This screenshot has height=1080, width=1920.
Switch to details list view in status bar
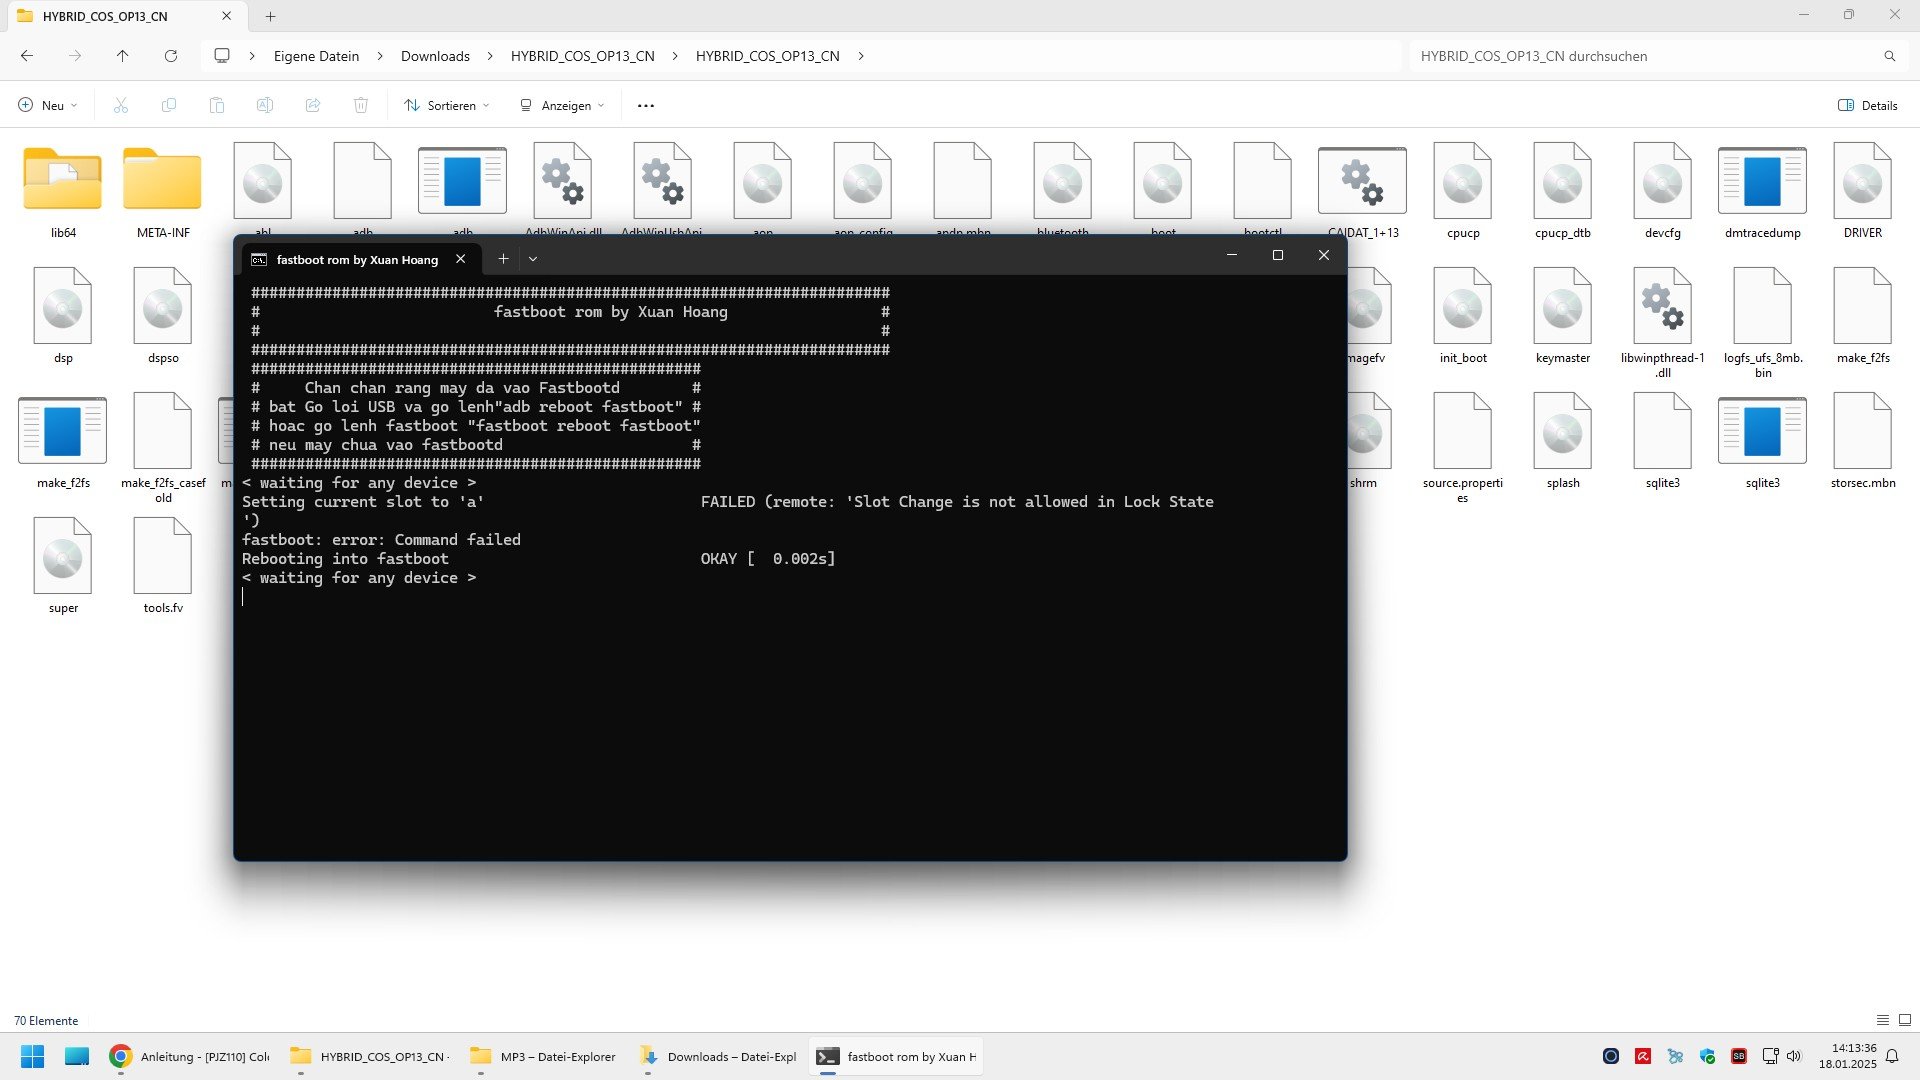(x=1882, y=1020)
